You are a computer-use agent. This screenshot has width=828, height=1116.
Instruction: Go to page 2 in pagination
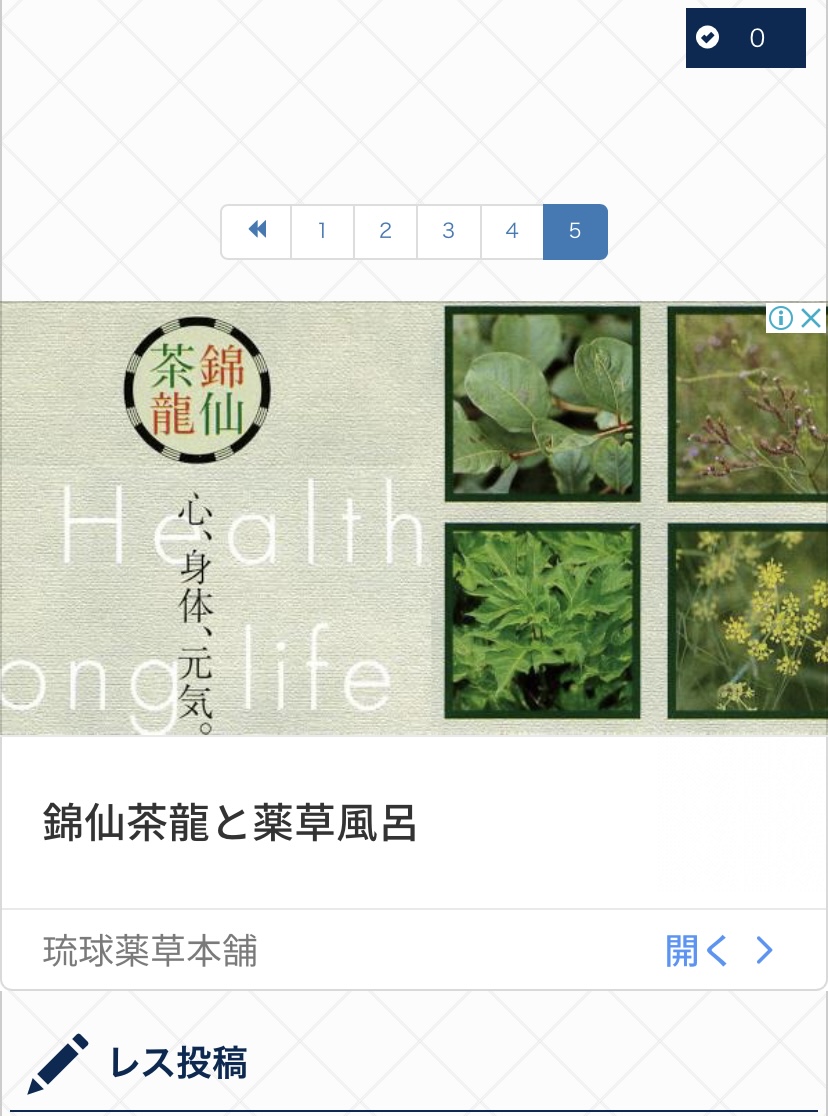point(385,231)
